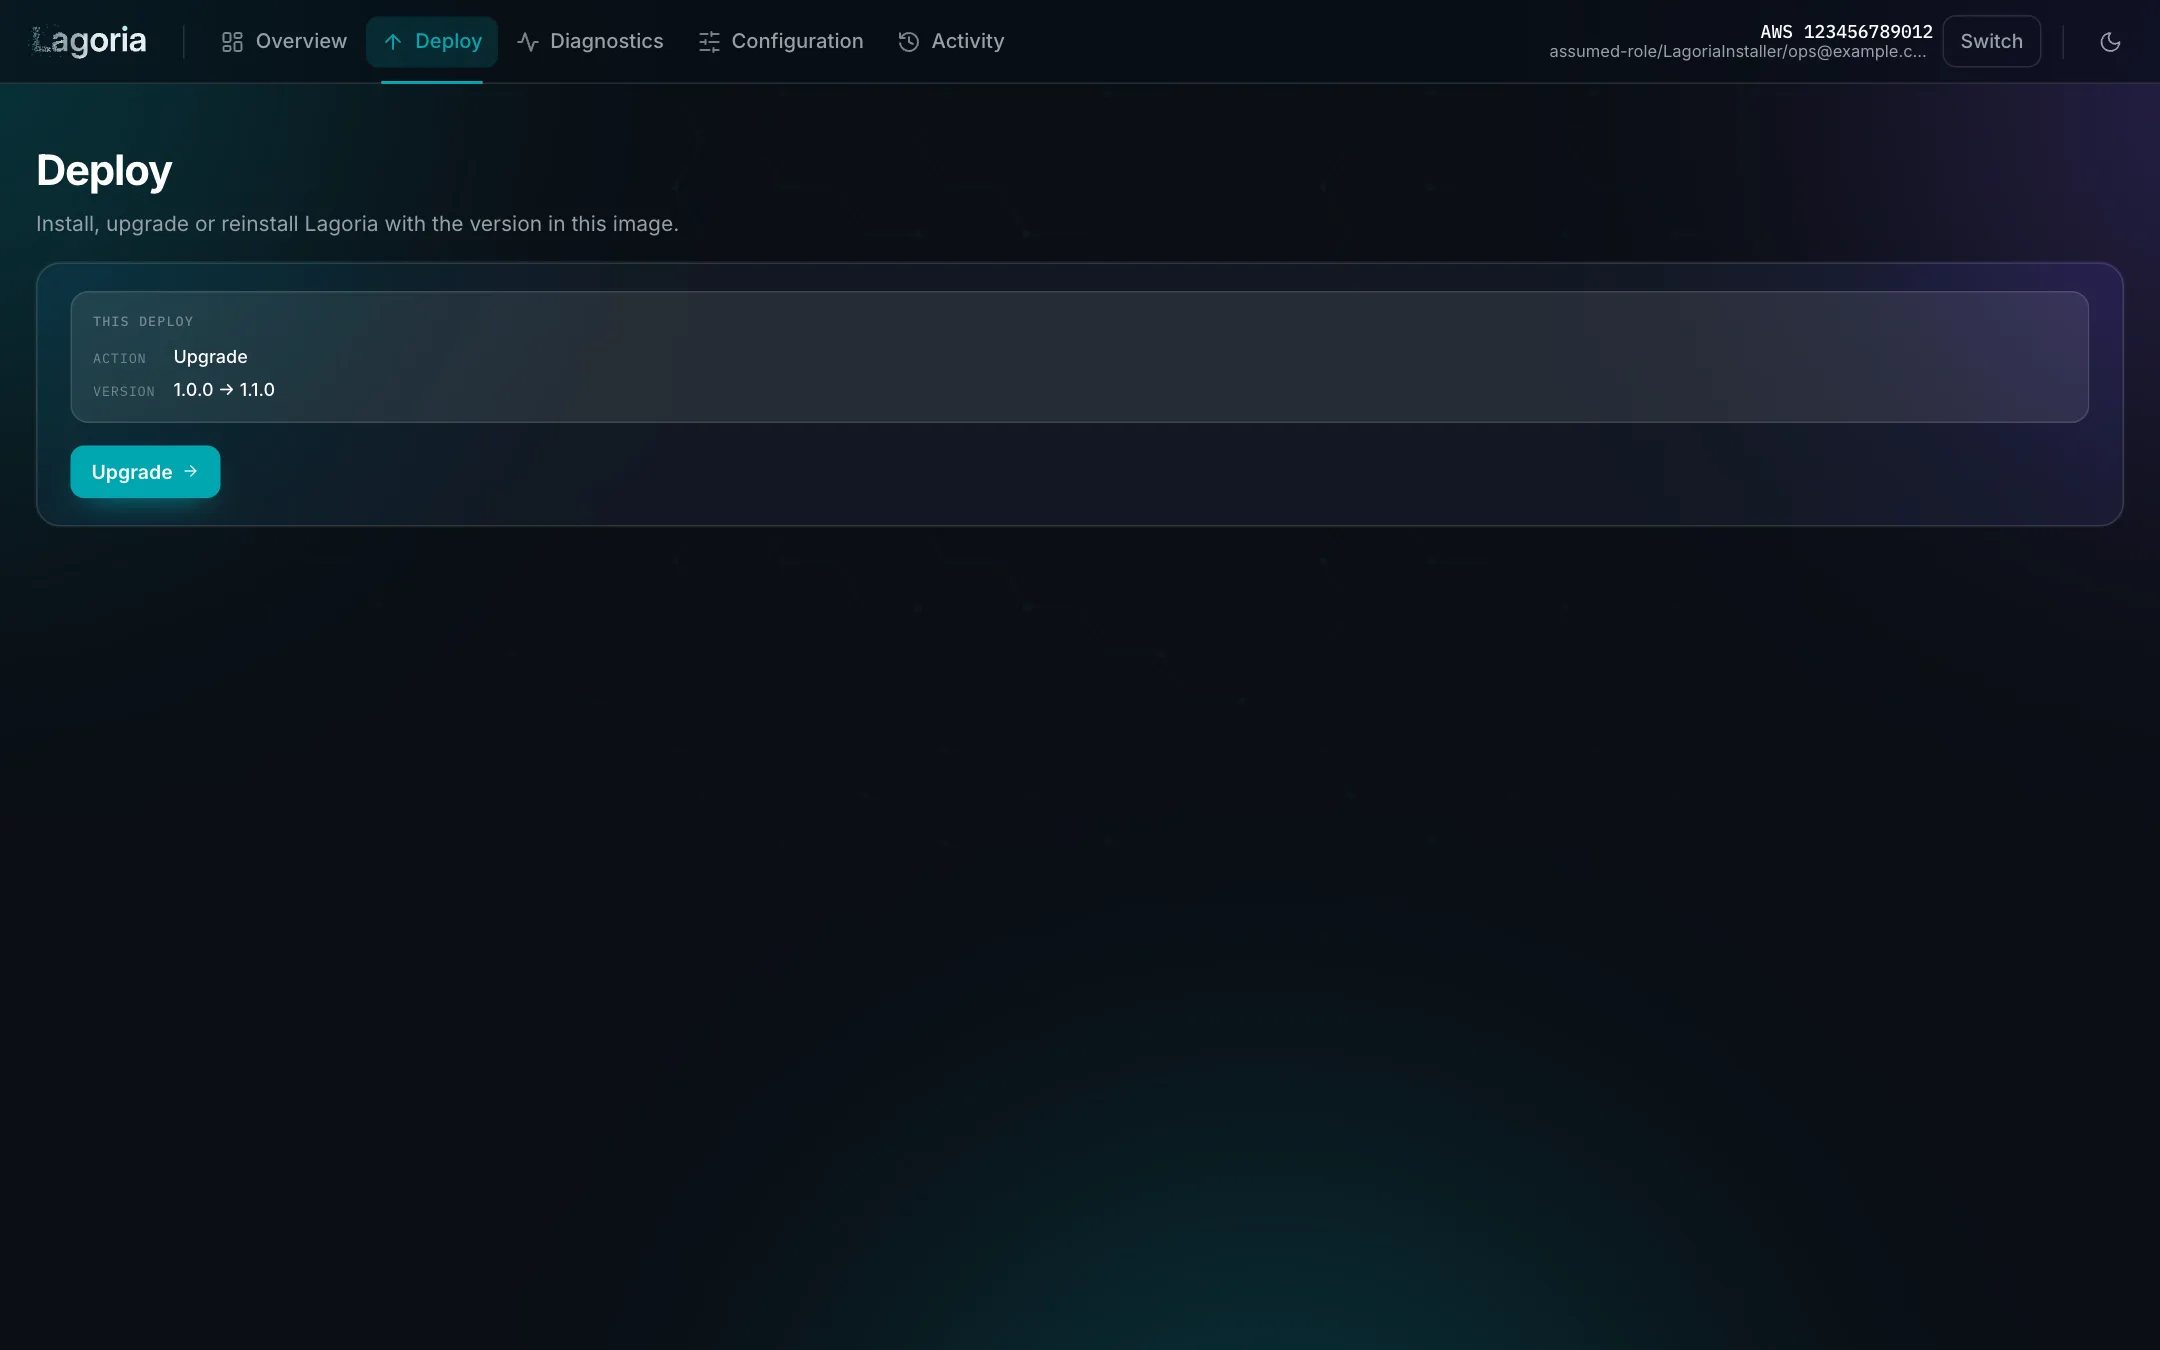
Task: Click the Activity history clock icon
Action: pos(909,42)
